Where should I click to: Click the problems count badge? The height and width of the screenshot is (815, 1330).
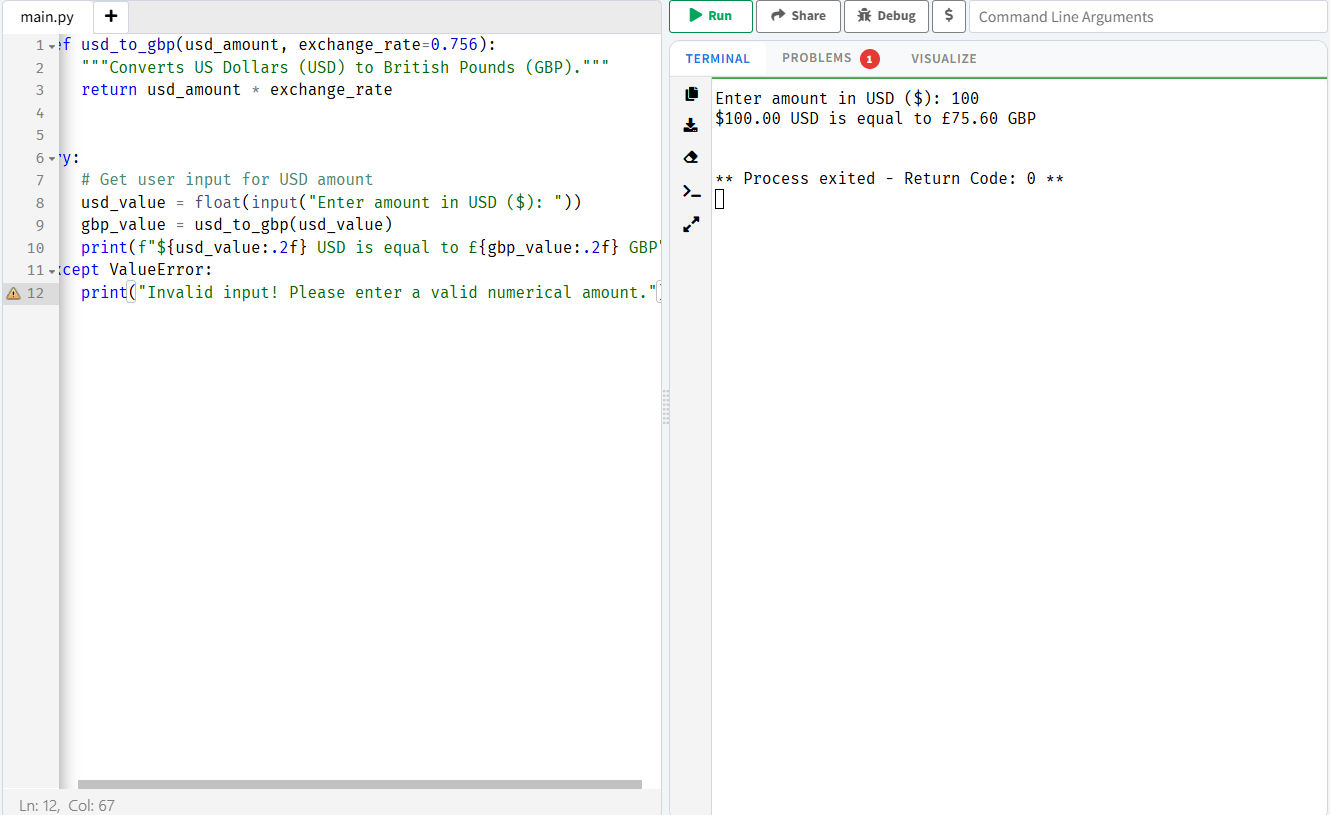coord(870,59)
